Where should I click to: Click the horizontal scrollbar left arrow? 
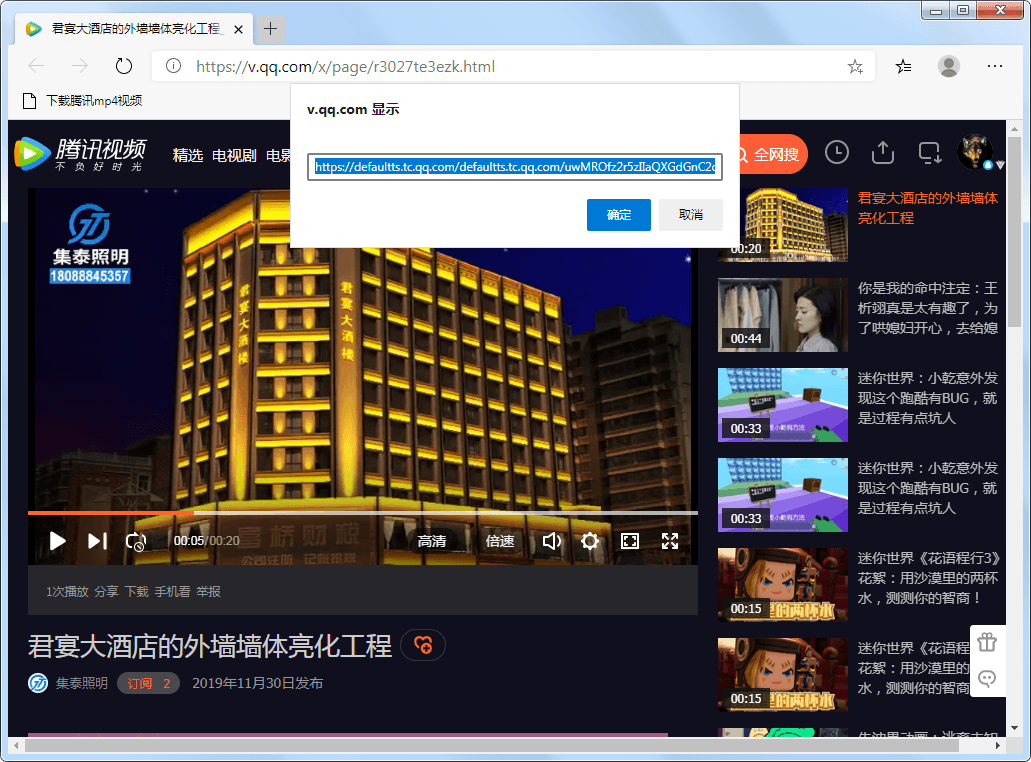(17, 746)
